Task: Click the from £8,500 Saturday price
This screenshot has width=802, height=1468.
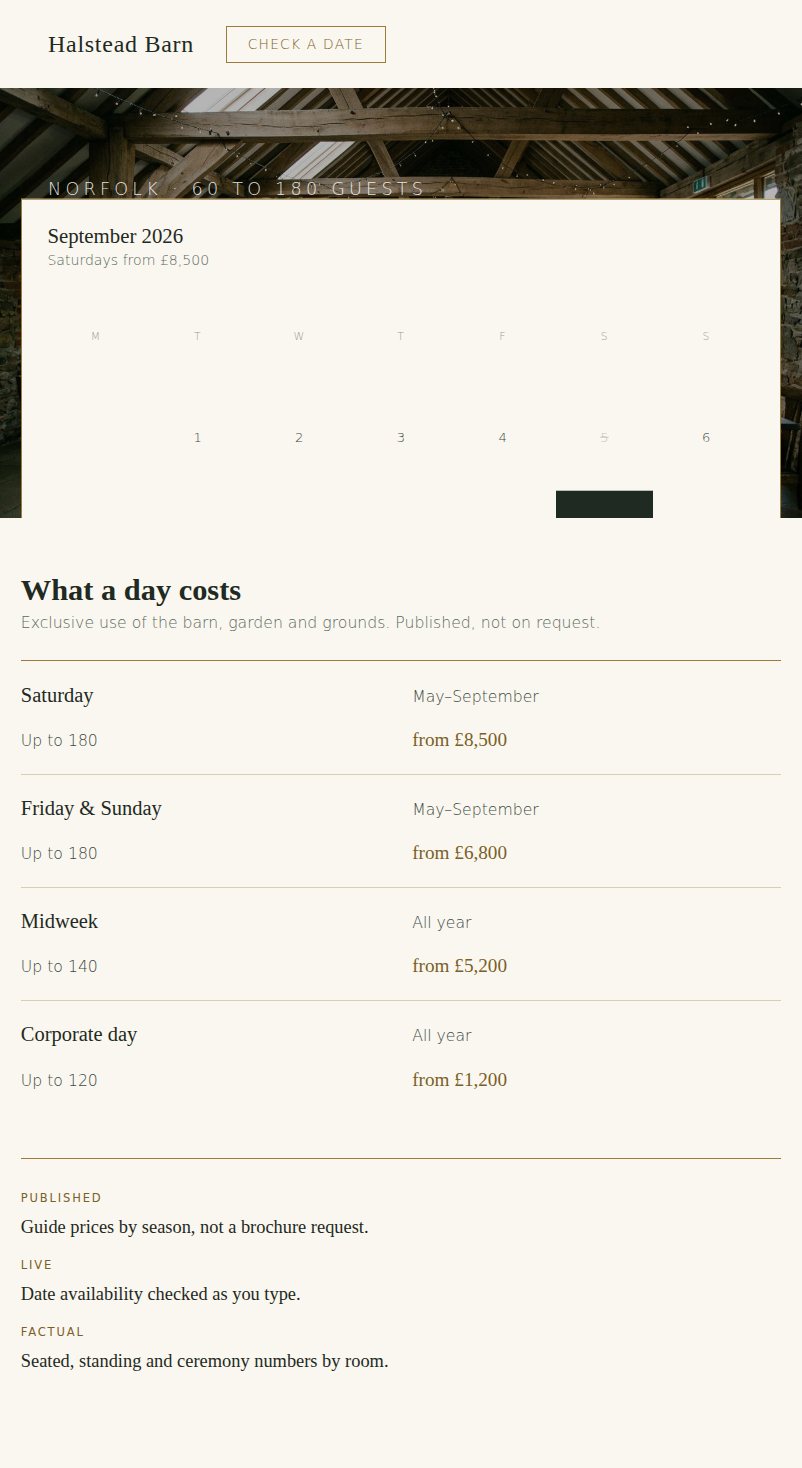Action: [x=460, y=740]
